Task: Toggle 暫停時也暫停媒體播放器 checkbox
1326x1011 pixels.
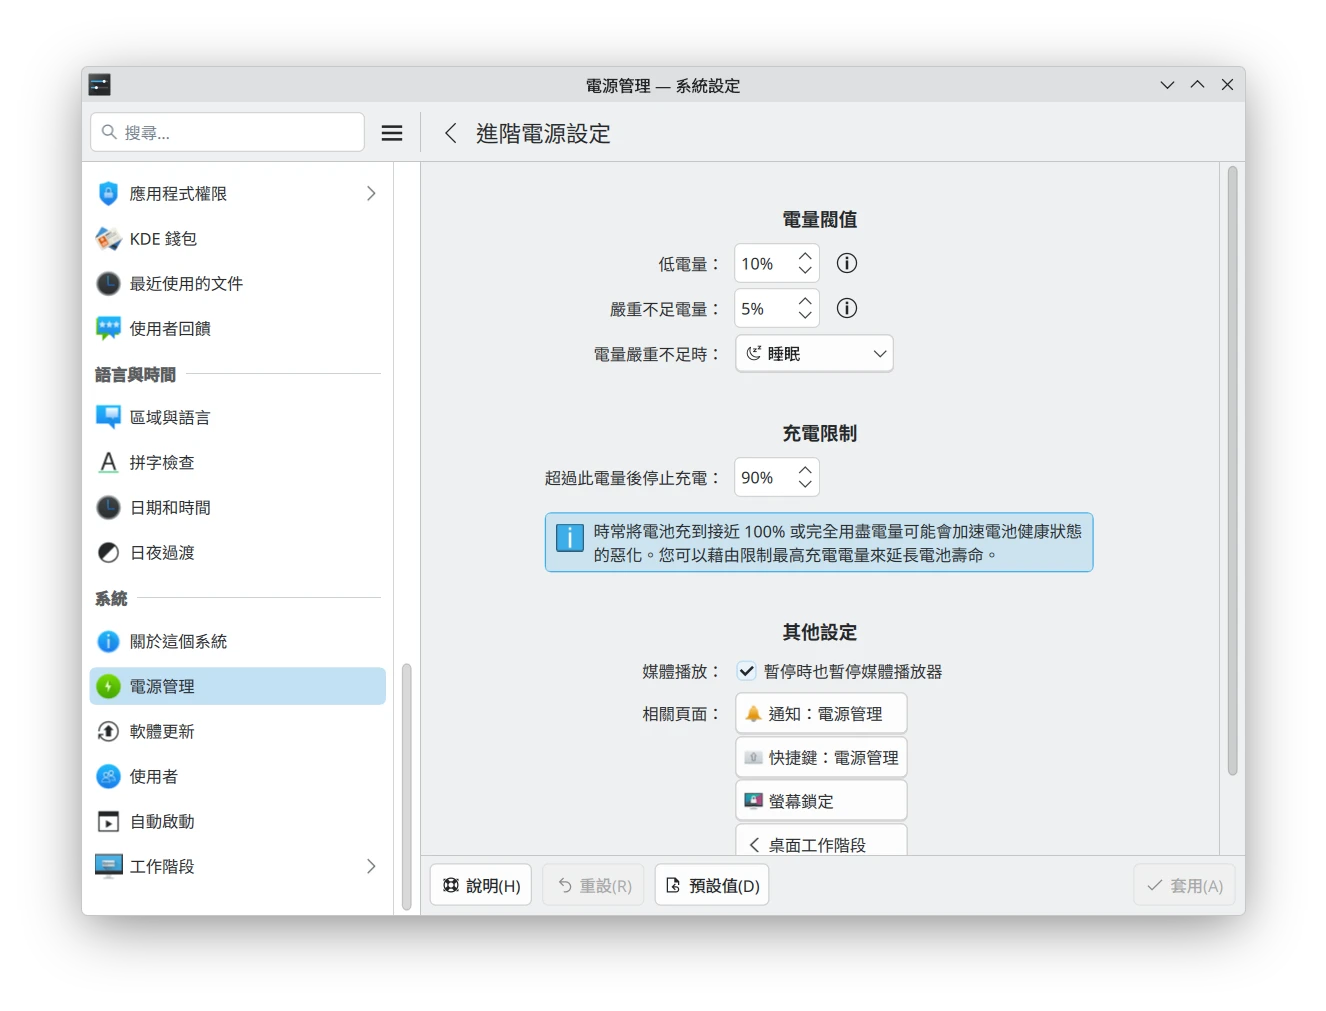Action: pos(746,671)
